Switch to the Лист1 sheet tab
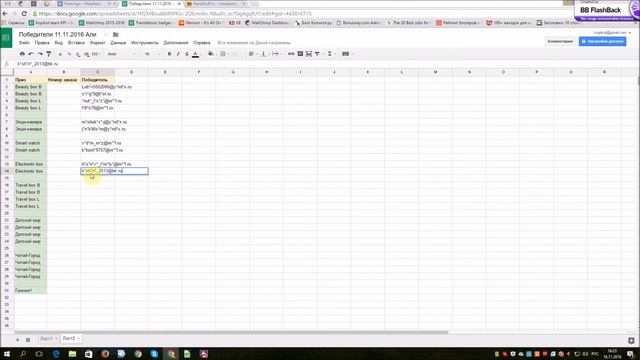Image resolution: width=640 pixels, height=360 pixels. pyautogui.click(x=48, y=338)
